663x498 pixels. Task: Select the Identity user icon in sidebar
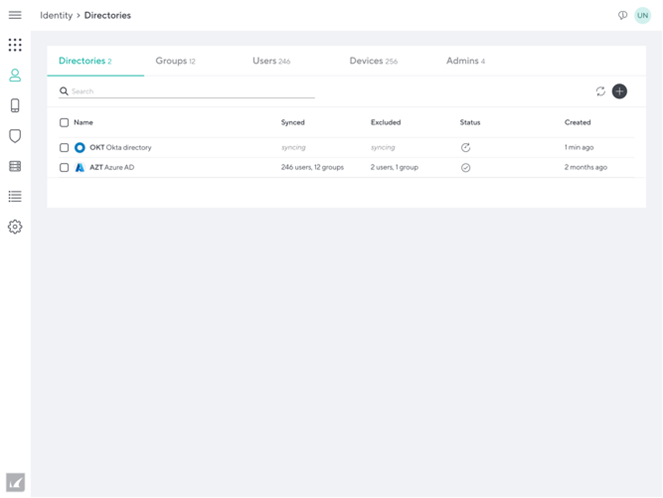(15, 75)
